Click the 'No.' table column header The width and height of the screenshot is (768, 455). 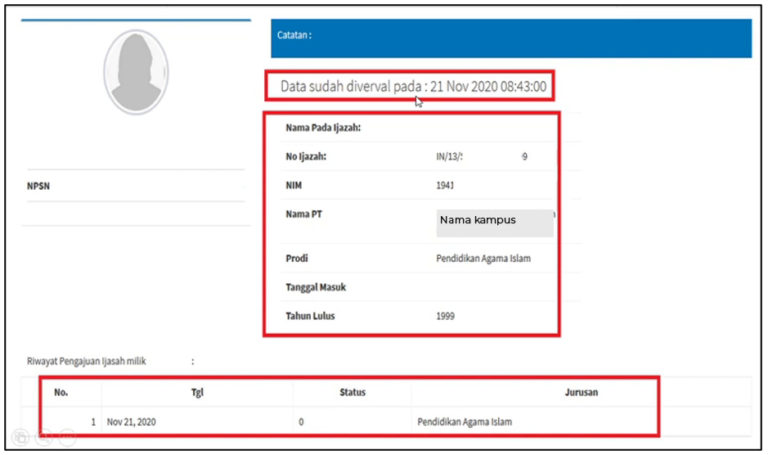pyautogui.click(x=61, y=392)
